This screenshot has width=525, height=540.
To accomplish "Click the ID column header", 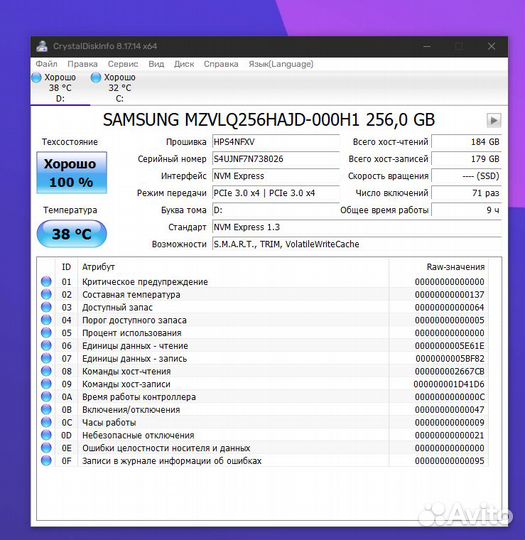I will coord(66,267).
